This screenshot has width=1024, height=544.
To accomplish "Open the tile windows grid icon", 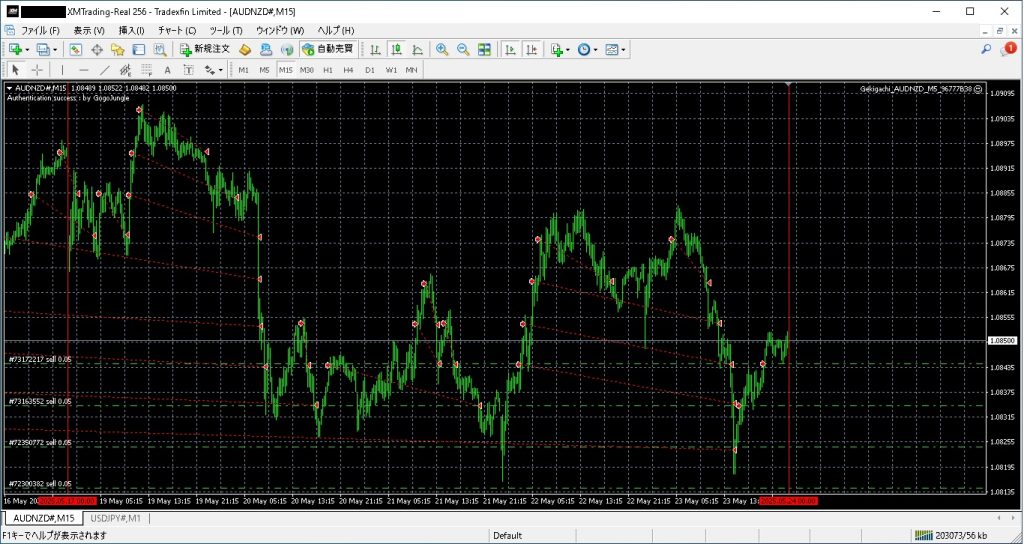I will click(x=484, y=49).
